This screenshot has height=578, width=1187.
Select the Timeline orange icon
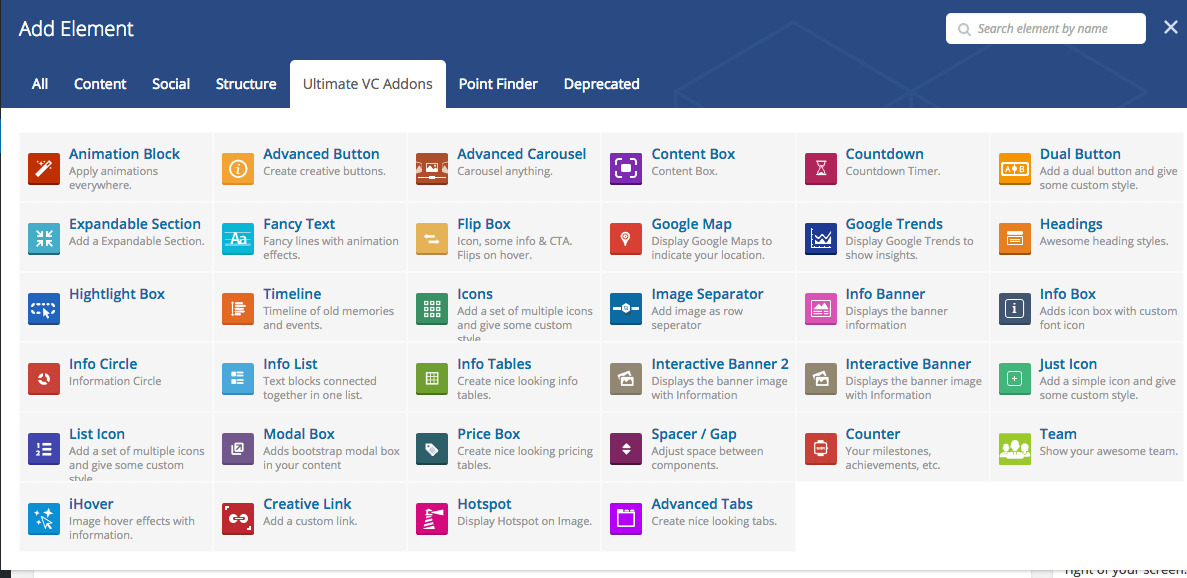click(238, 309)
